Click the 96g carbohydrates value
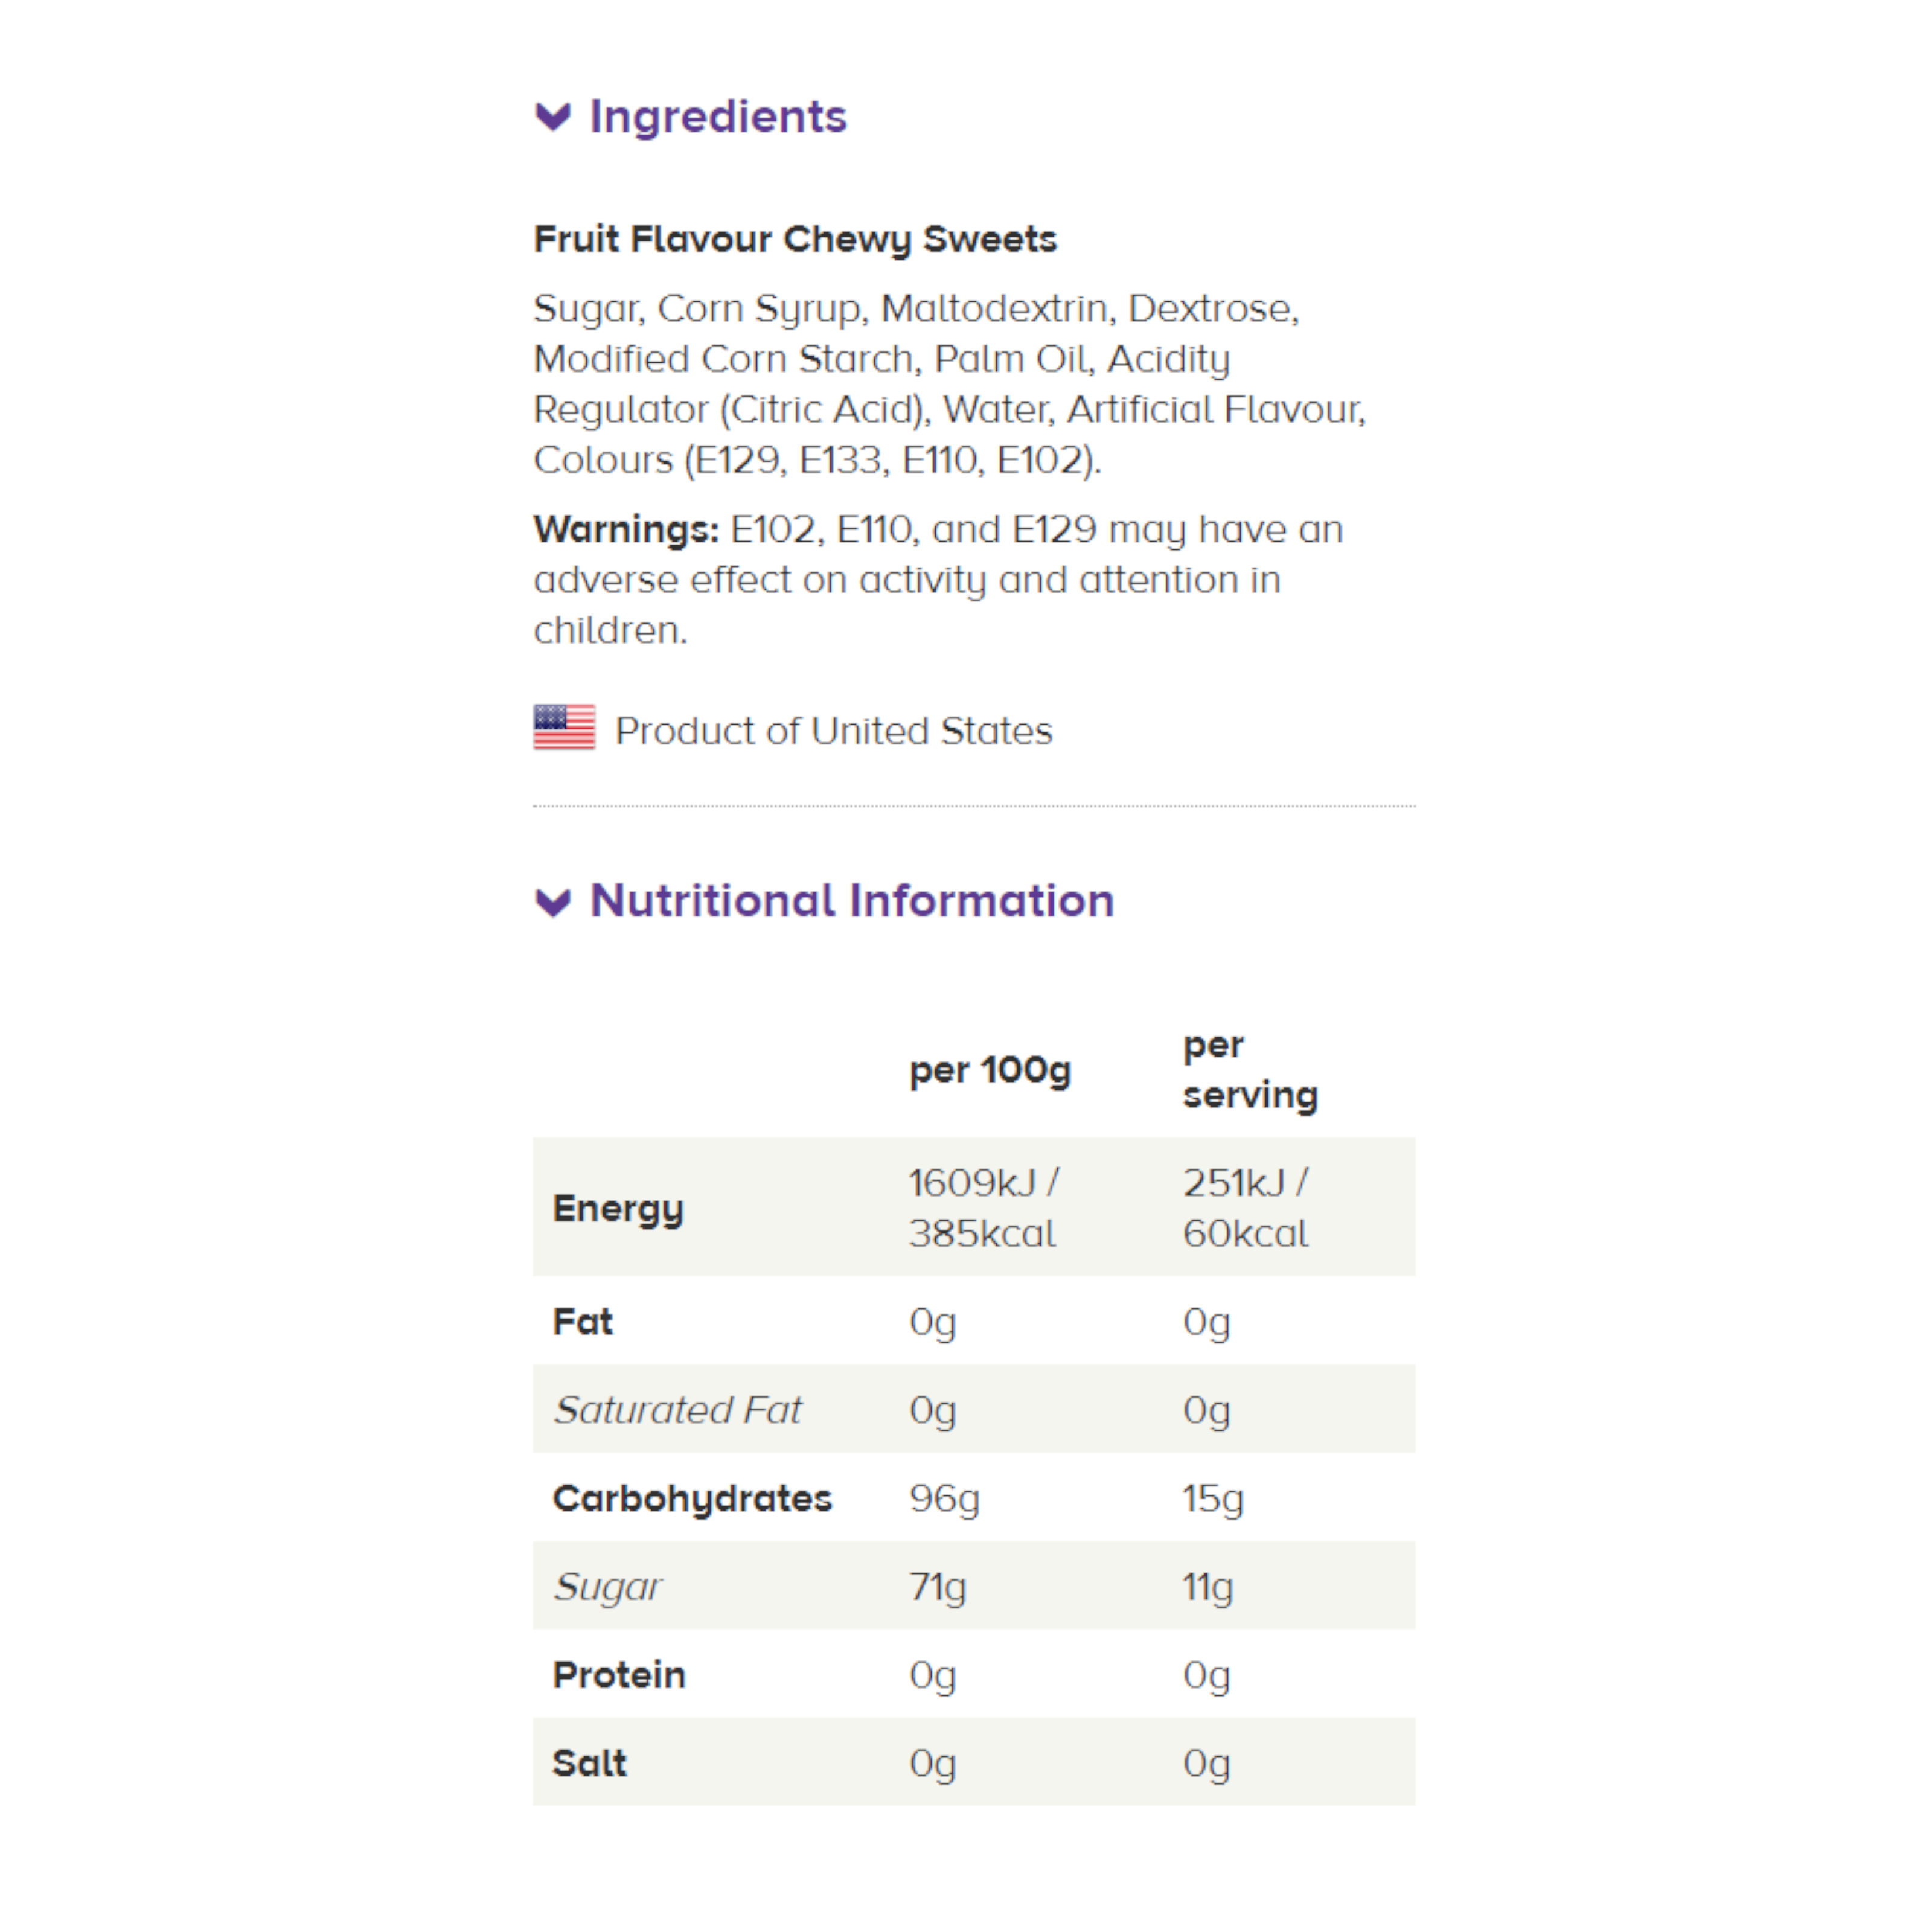Screen dimensions: 1932x1932 (x=944, y=1498)
